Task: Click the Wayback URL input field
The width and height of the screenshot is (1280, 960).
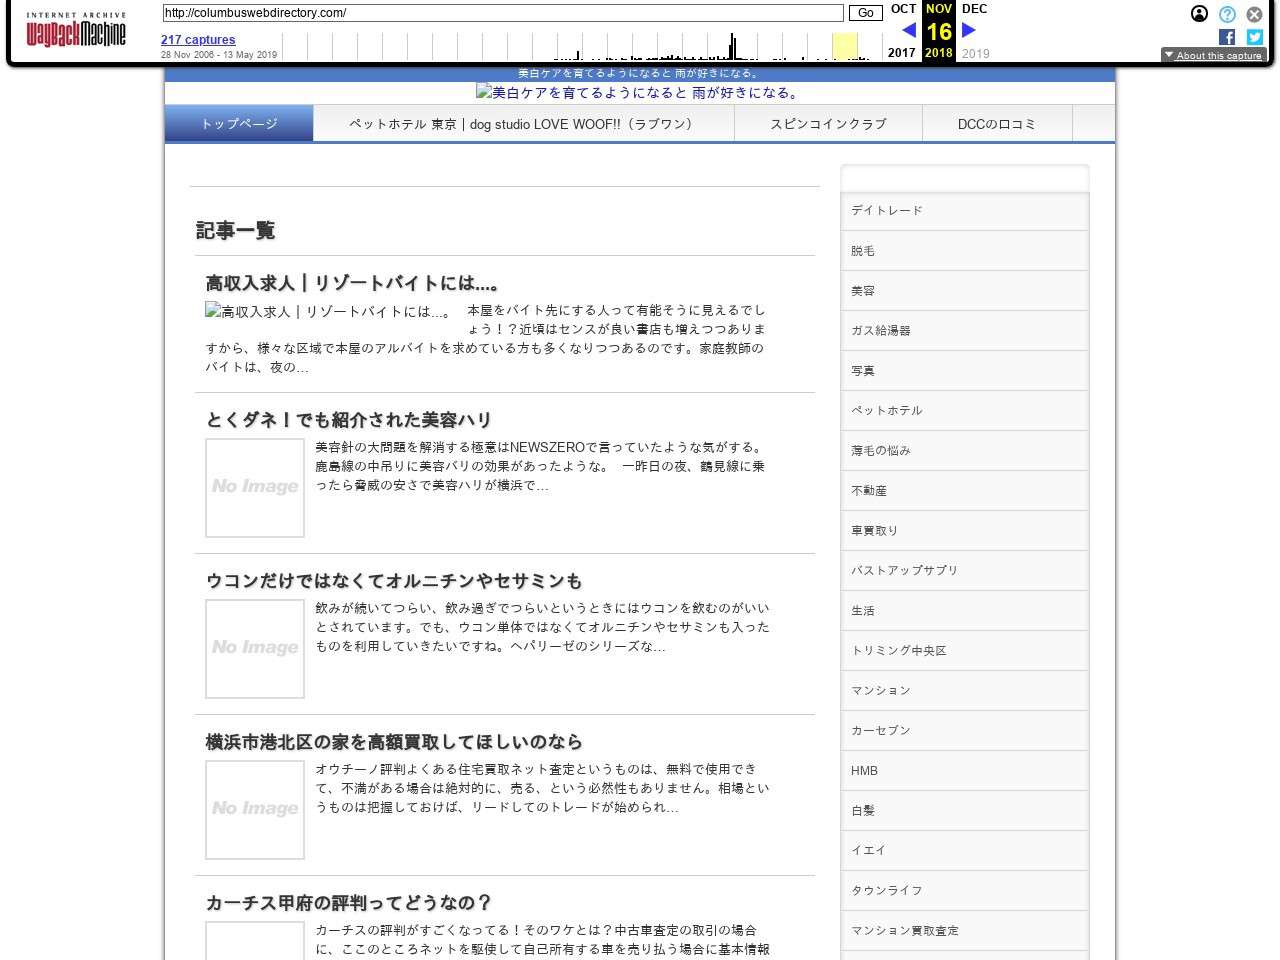Action: (x=503, y=13)
